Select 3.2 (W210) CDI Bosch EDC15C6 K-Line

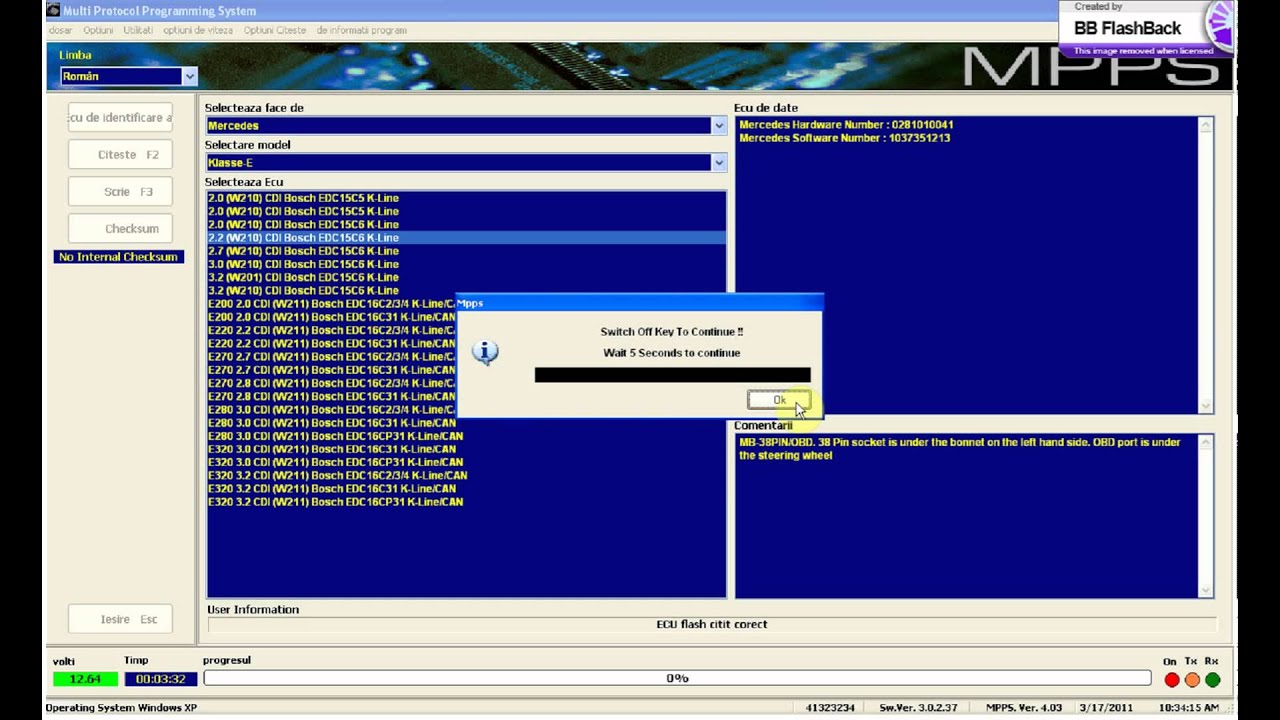(466, 290)
